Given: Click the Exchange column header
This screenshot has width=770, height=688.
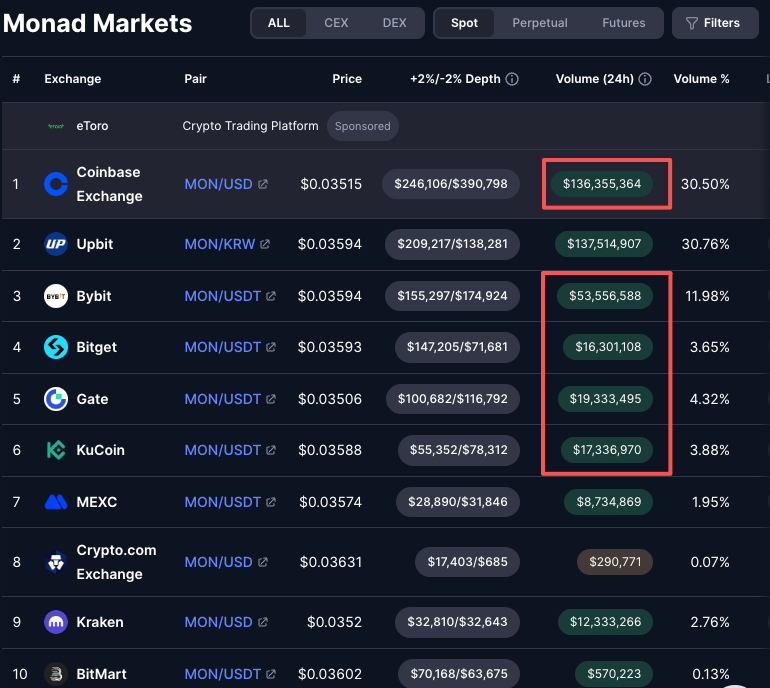Looking at the screenshot, I should [73, 79].
